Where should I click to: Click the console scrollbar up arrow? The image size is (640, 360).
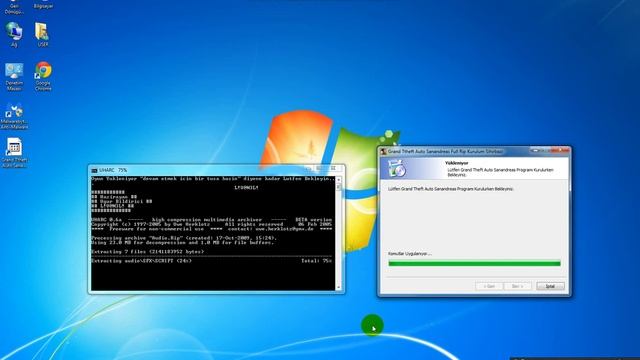(338, 180)
